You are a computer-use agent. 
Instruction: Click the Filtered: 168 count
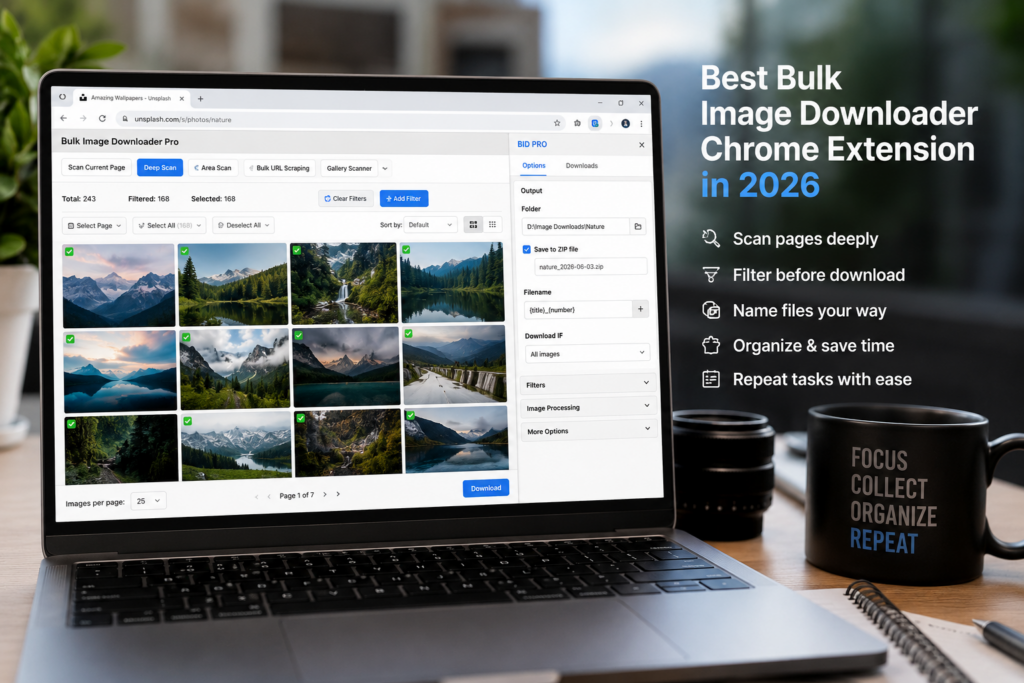149,199
